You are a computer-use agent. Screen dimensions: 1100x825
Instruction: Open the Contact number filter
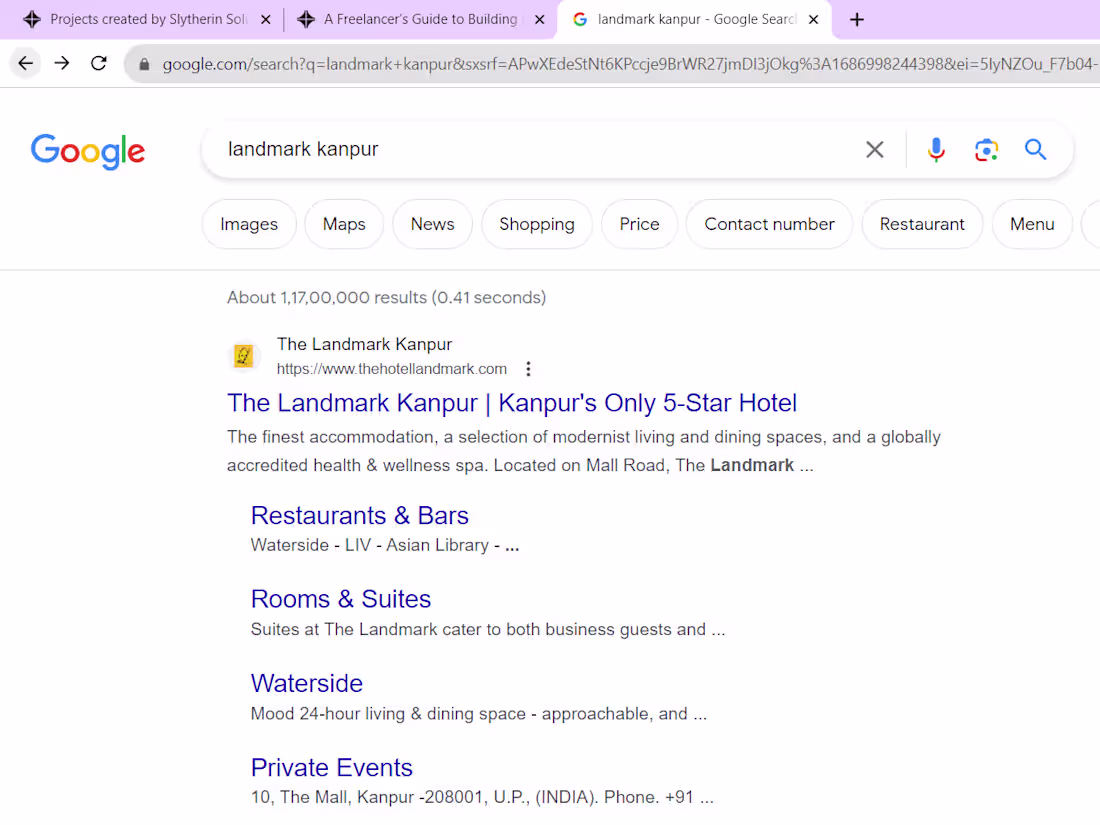768,224
